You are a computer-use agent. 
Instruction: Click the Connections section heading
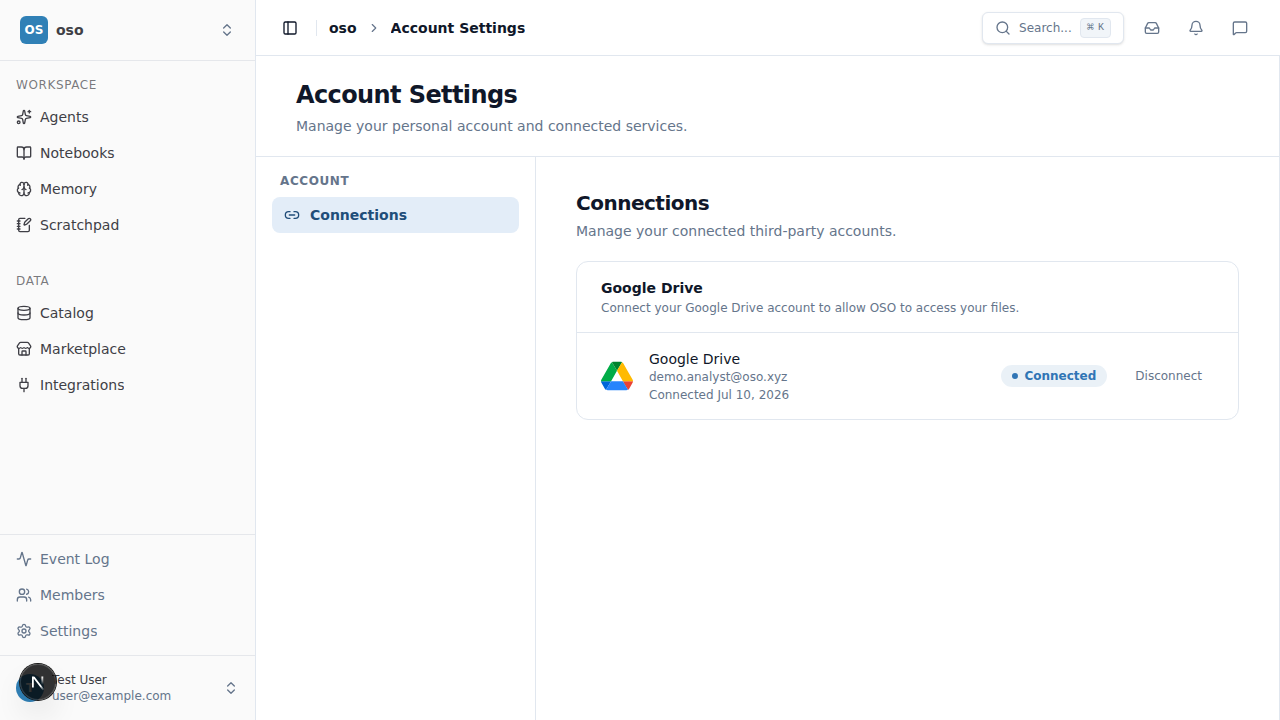(643, 203)
